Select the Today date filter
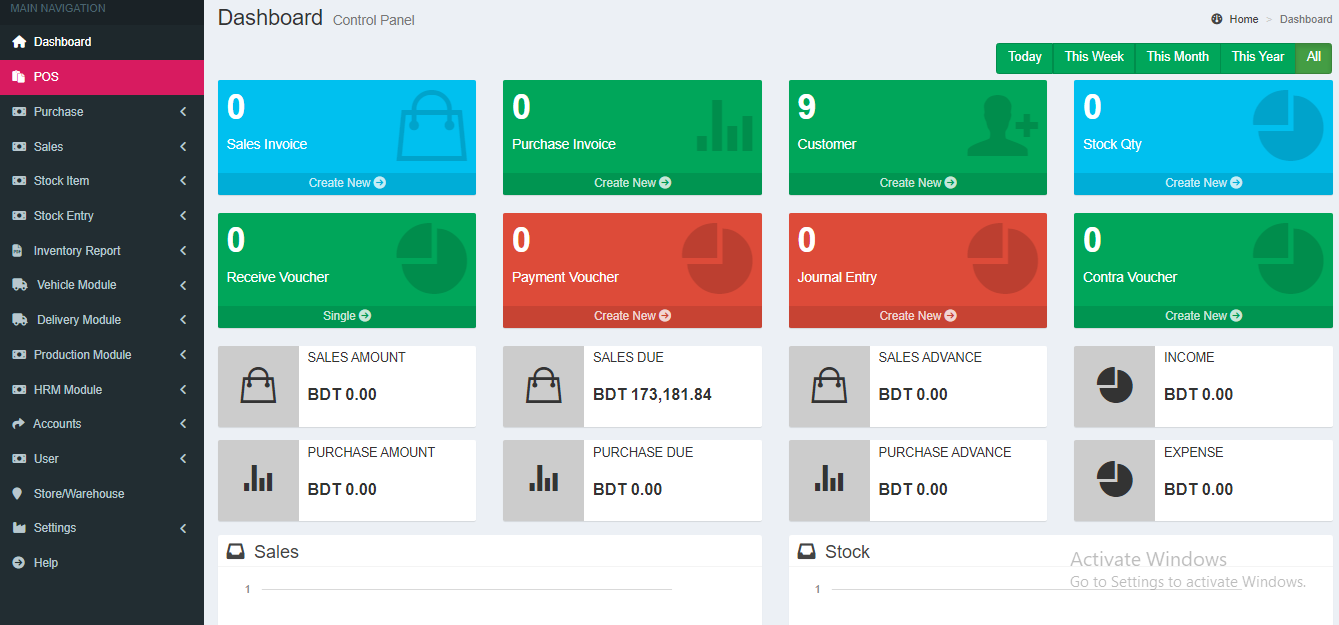1339x625 pixels. (x=1024, y=57)
